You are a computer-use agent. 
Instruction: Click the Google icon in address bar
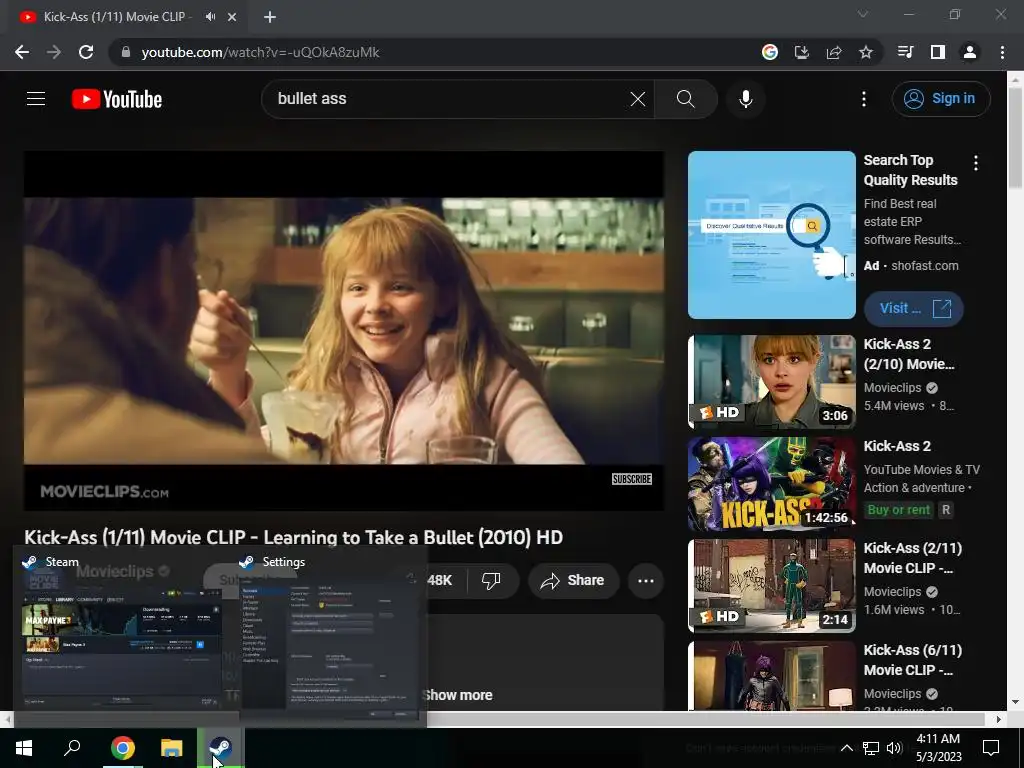[769, 52]
